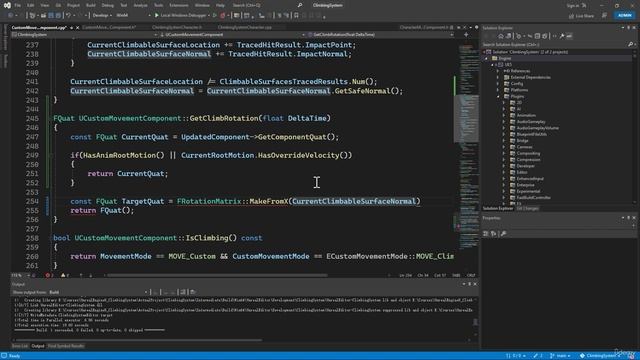Open the Tools menu
This screenshot has width=640, height=360.
click(158, 5)
